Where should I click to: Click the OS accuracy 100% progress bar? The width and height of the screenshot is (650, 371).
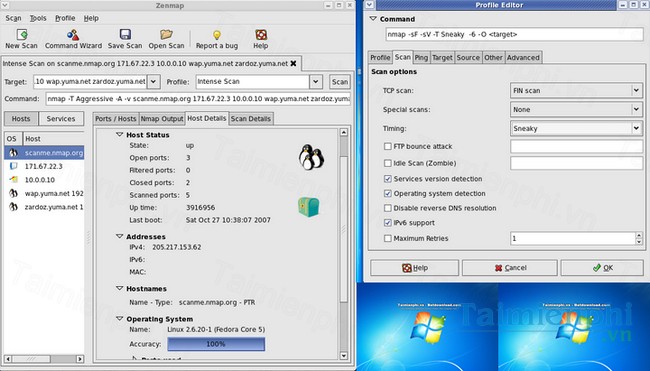coord(216,344)
